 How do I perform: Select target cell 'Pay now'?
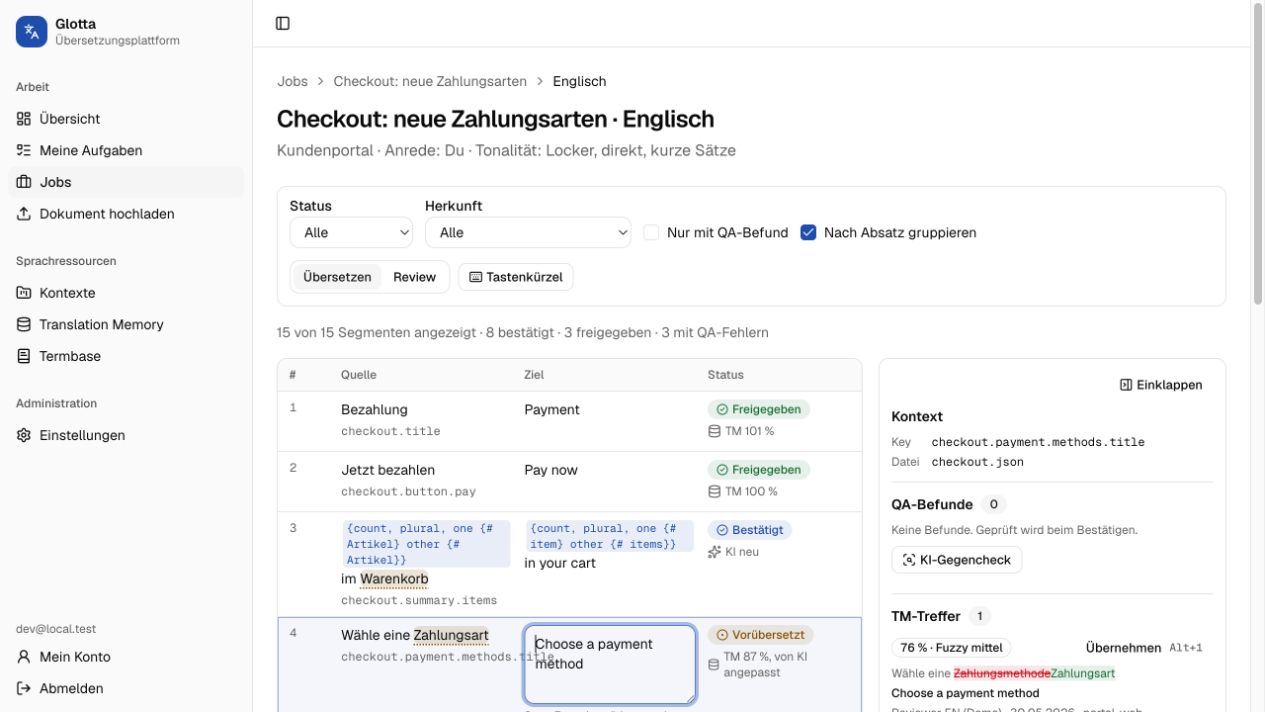tap(551, 470)
